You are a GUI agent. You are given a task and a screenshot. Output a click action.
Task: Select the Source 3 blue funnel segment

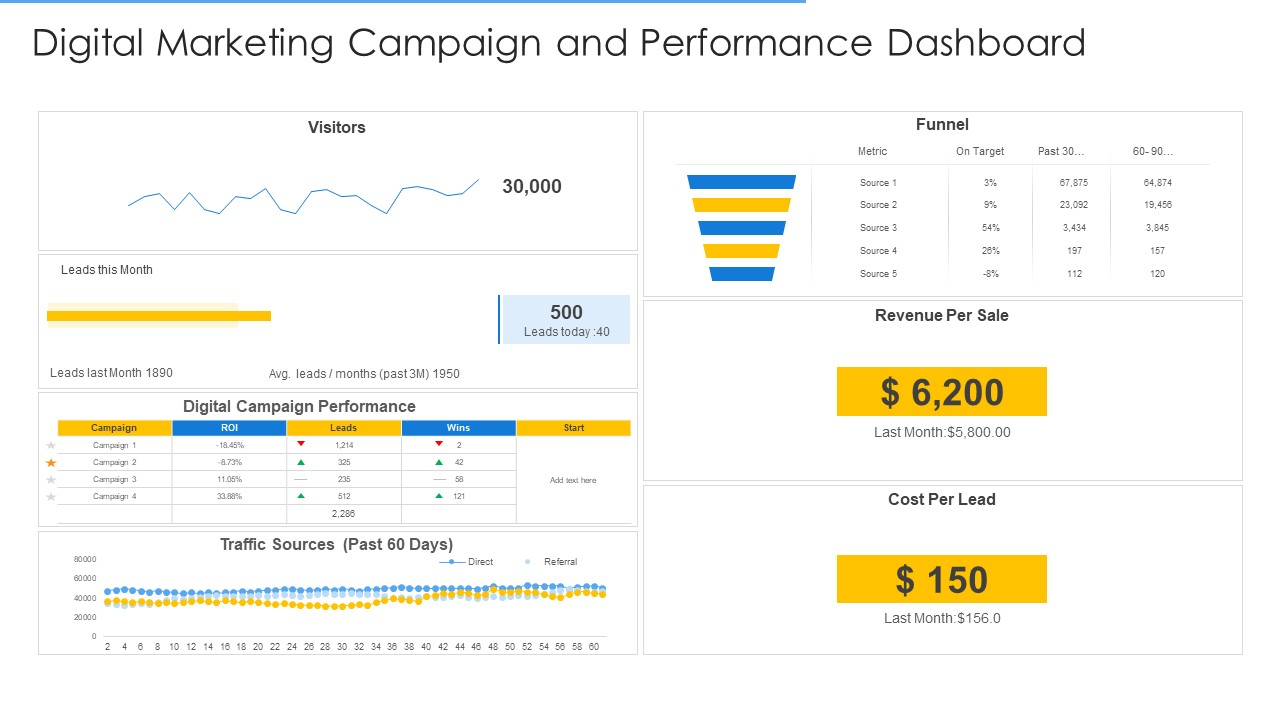coord(741,228)
